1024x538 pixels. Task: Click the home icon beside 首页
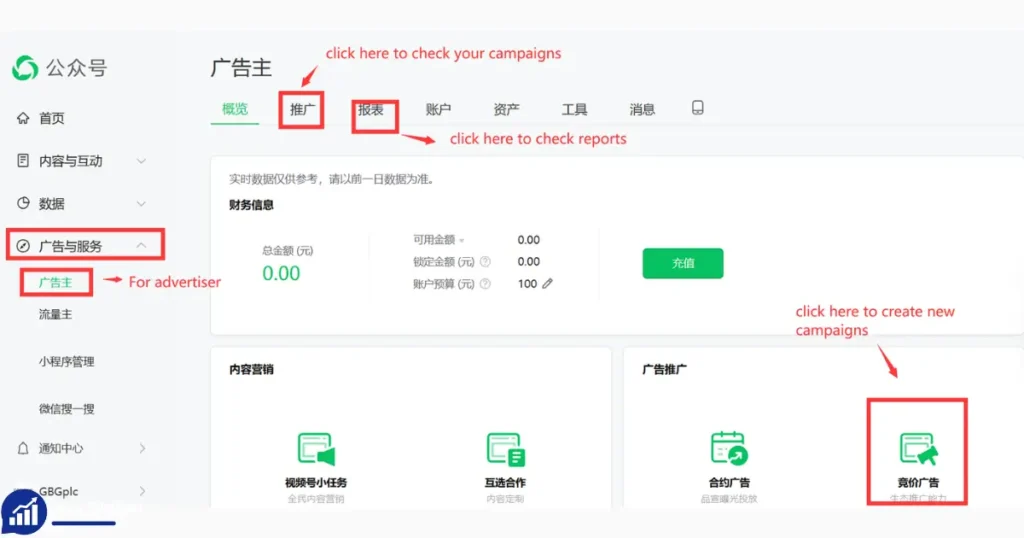(23, 118)
